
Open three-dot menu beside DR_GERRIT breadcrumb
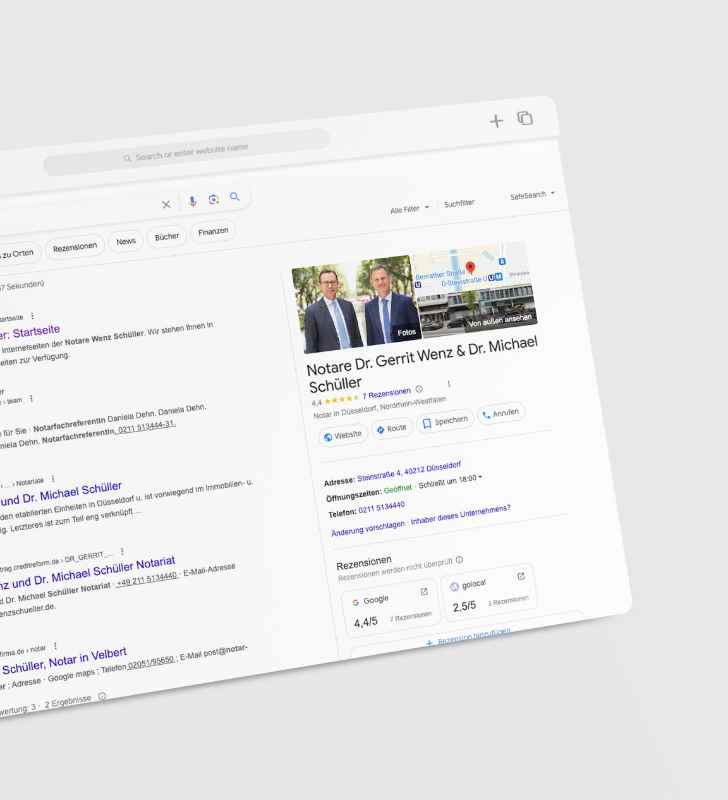coord(122,552)
